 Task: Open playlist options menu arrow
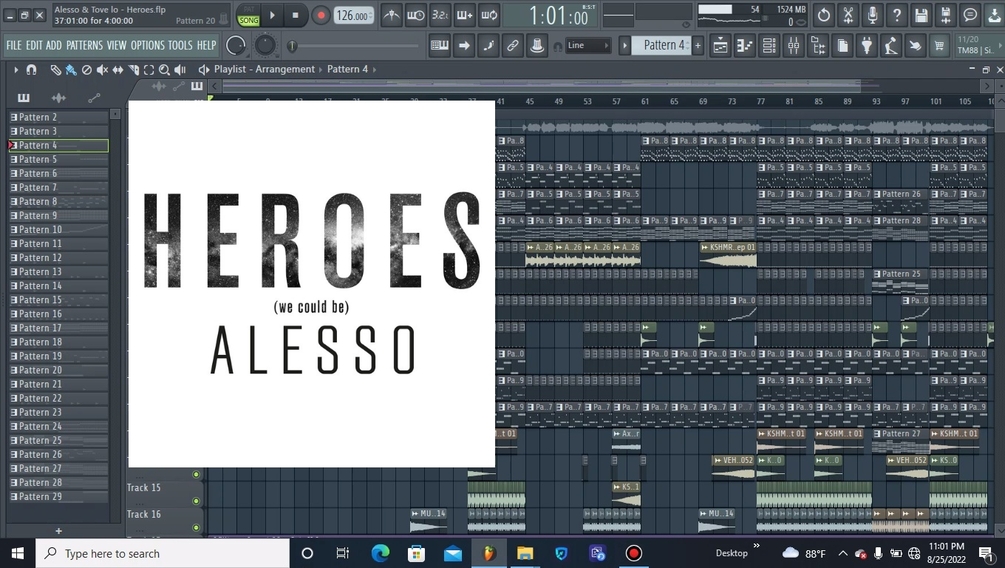[x=16, y=69]
